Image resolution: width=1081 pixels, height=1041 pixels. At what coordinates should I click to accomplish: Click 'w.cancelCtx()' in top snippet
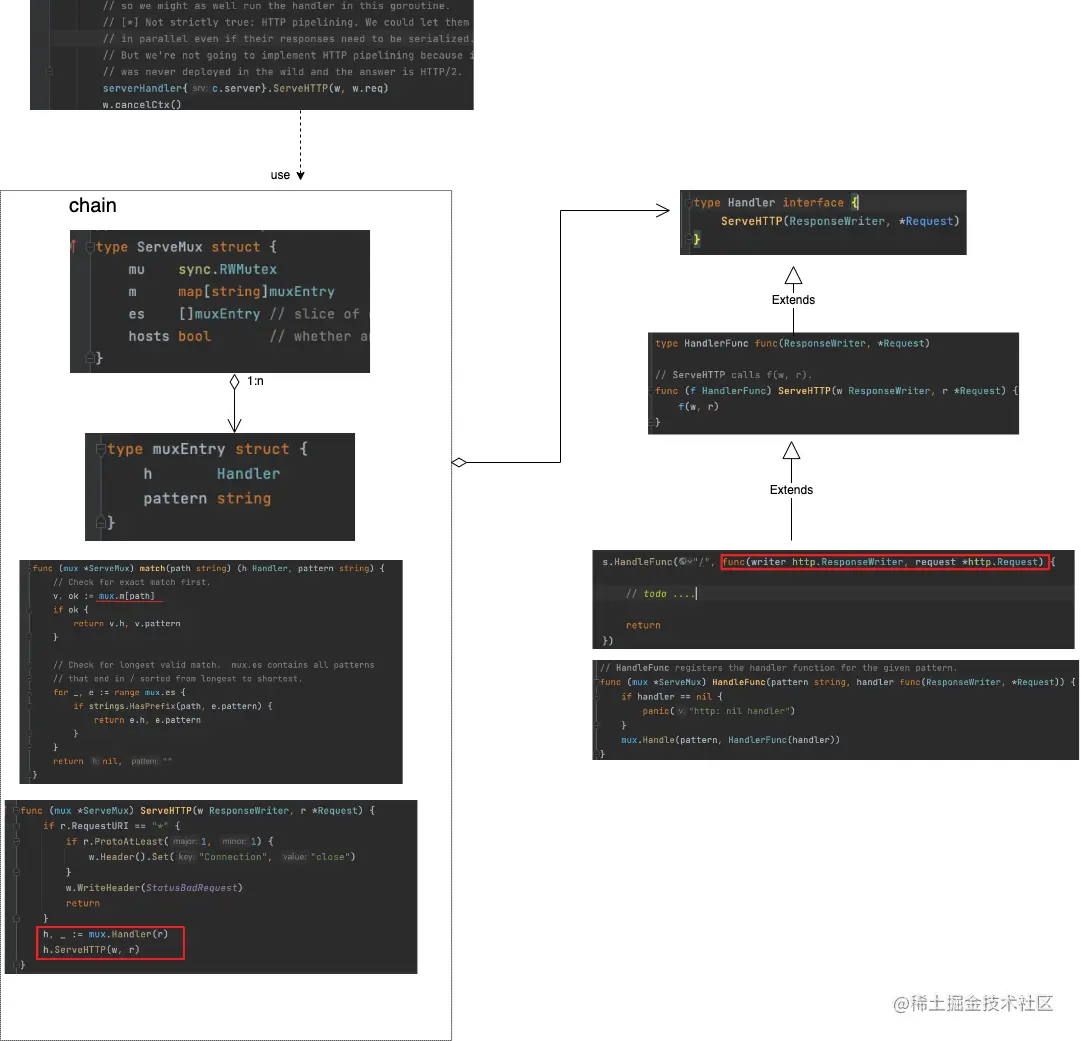(141, 105)
